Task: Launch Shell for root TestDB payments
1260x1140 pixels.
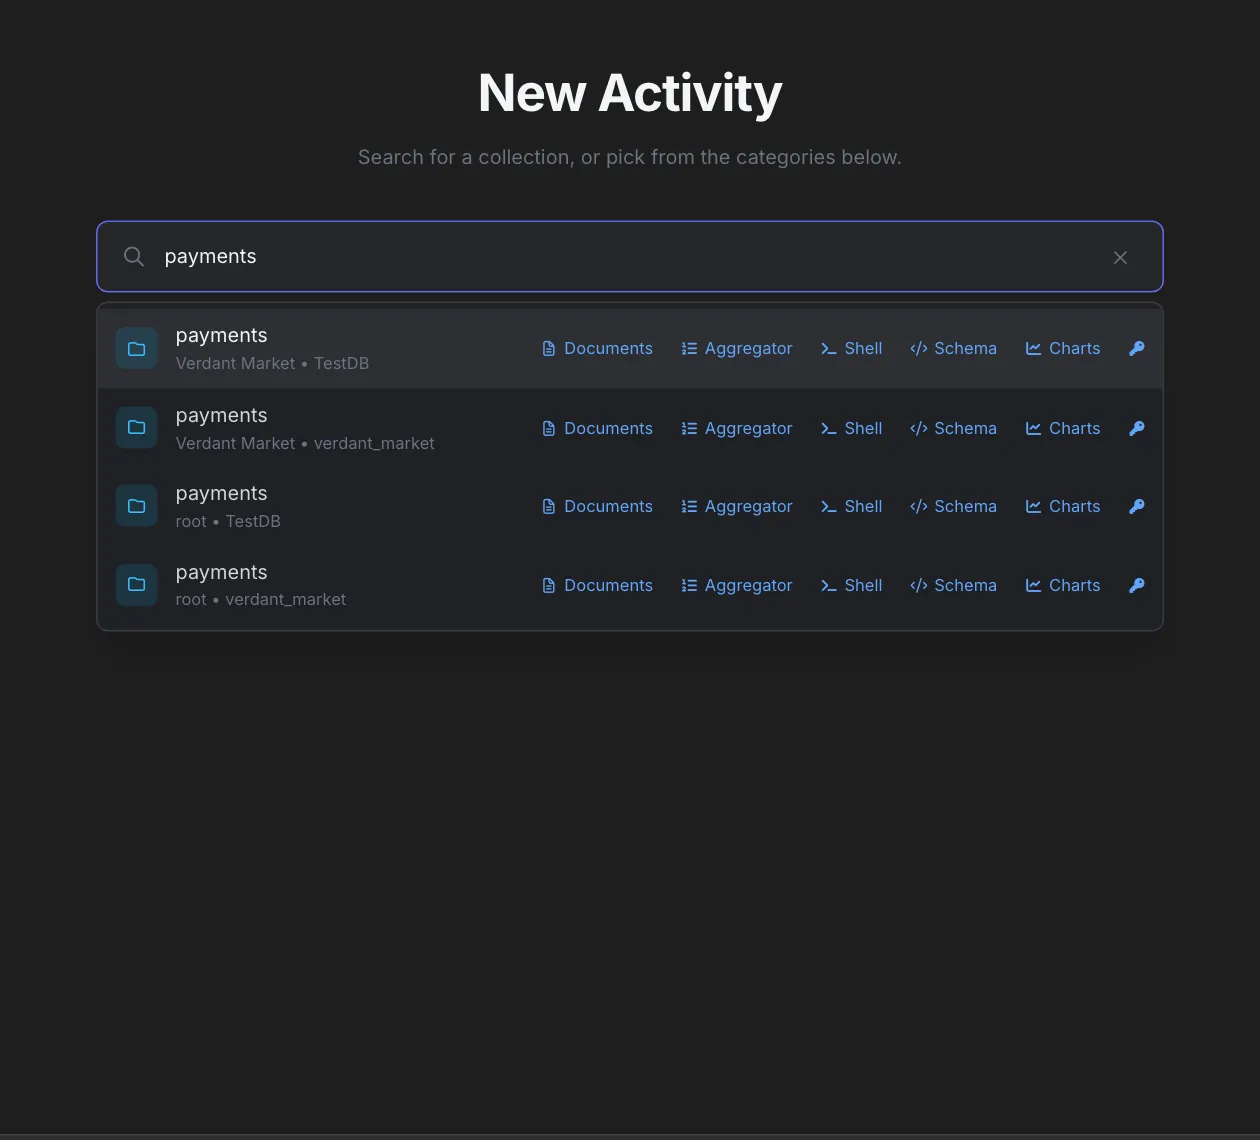Action: coord(851,506)
